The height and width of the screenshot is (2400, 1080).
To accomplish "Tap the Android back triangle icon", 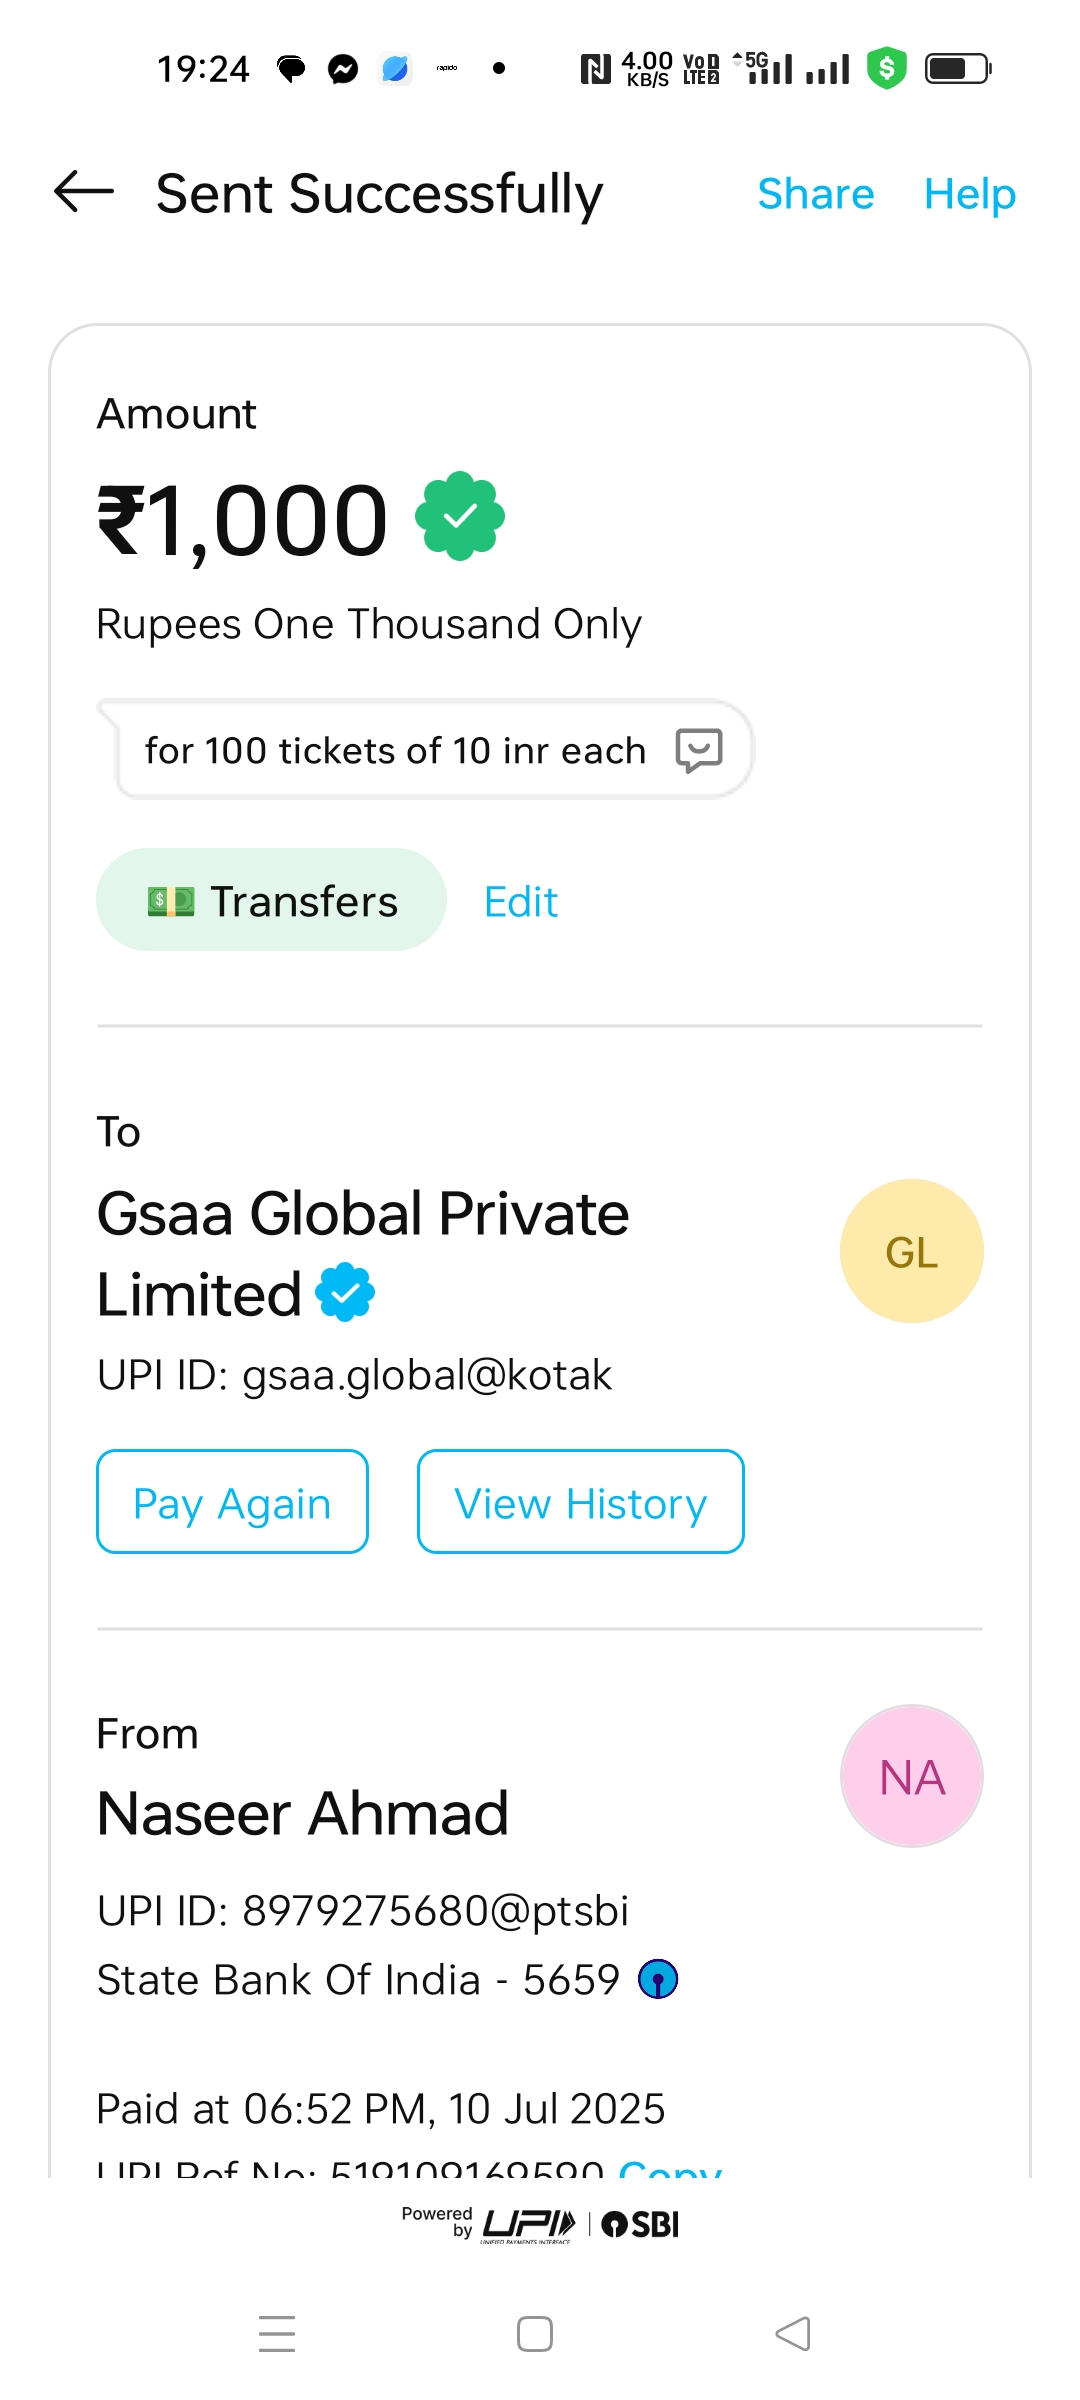I will pyautogui.click(x=793, y=2334).
